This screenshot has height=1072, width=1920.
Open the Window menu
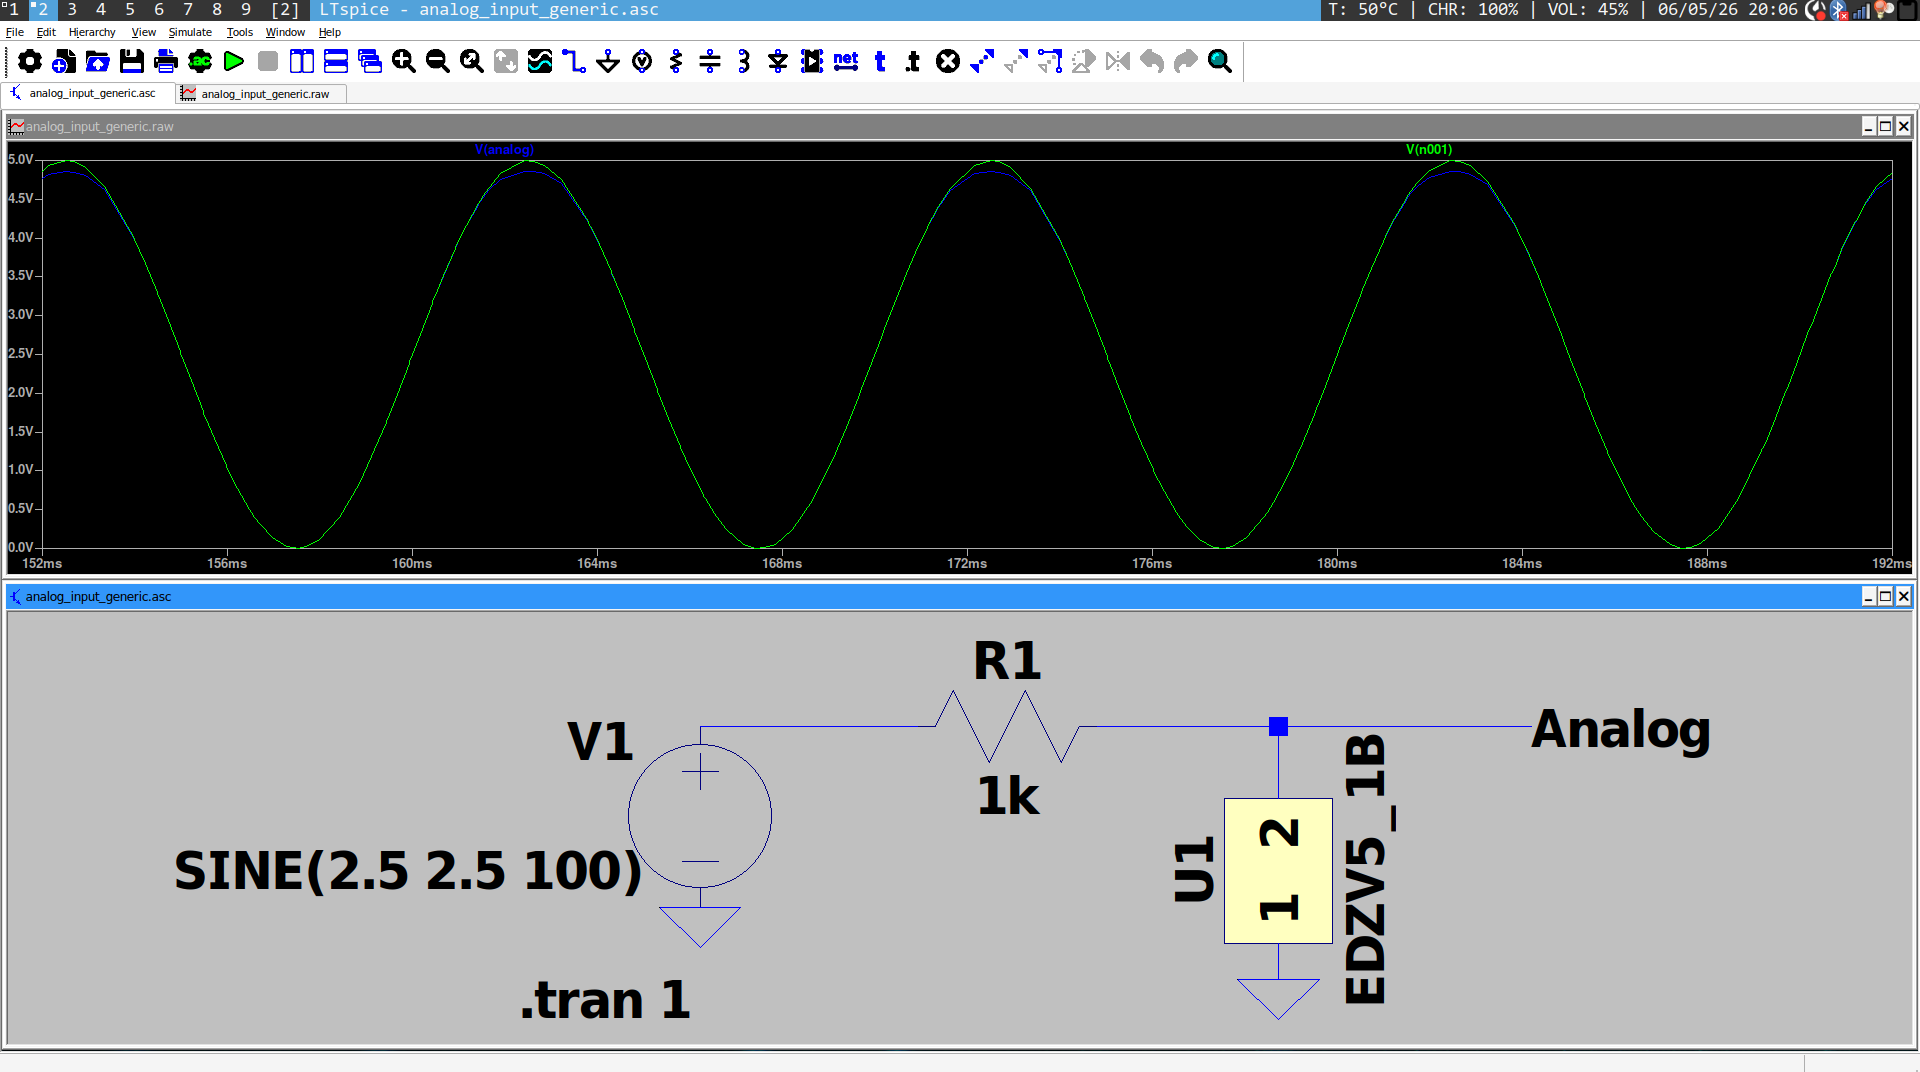tap(285, 32)
